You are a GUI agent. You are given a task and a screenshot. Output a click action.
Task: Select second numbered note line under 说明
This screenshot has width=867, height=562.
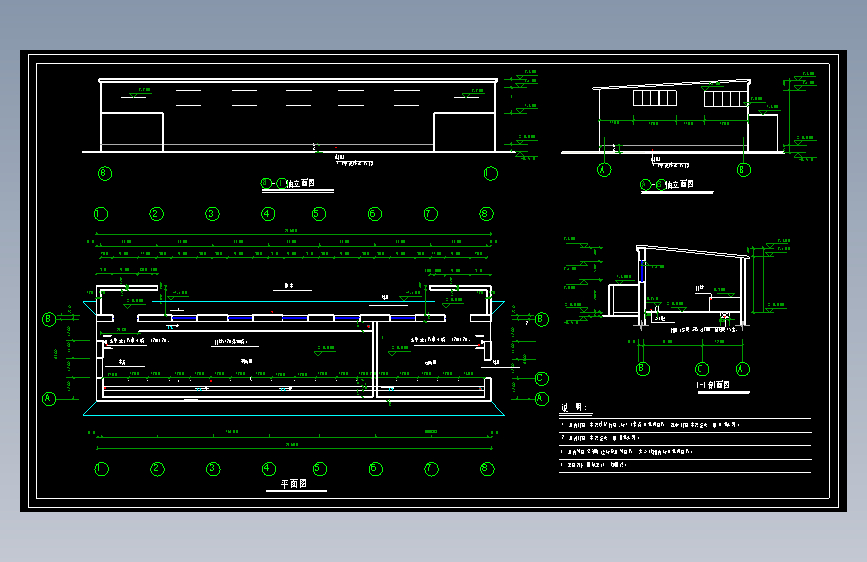coord(600,438)
